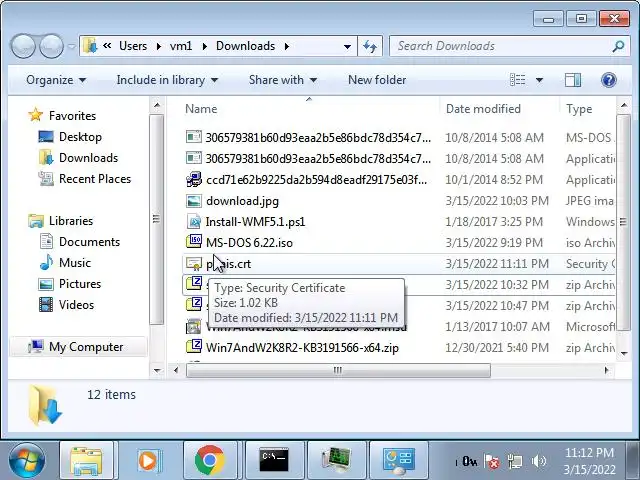Select zip archive icon dated 10:32 PM
The width and height of the screenshot is (640, 480).
coord(194,284)
